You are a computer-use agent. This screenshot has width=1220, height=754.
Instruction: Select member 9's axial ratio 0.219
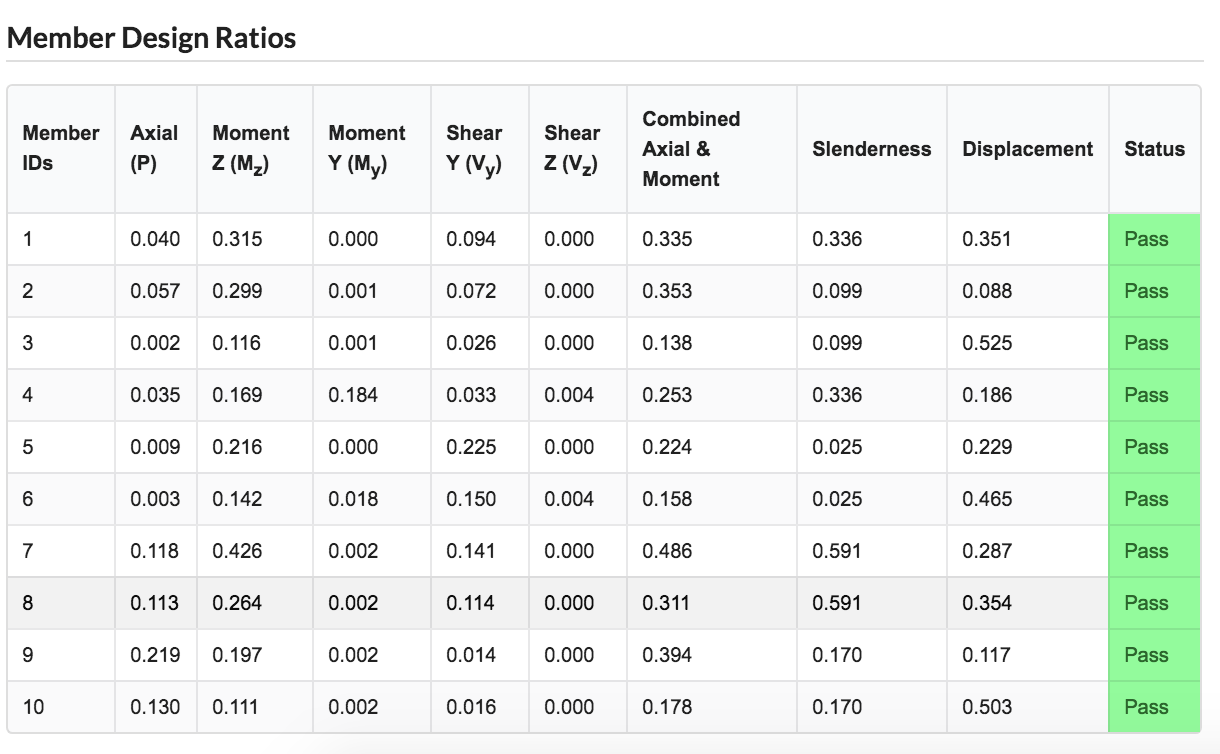coord(155,655)
